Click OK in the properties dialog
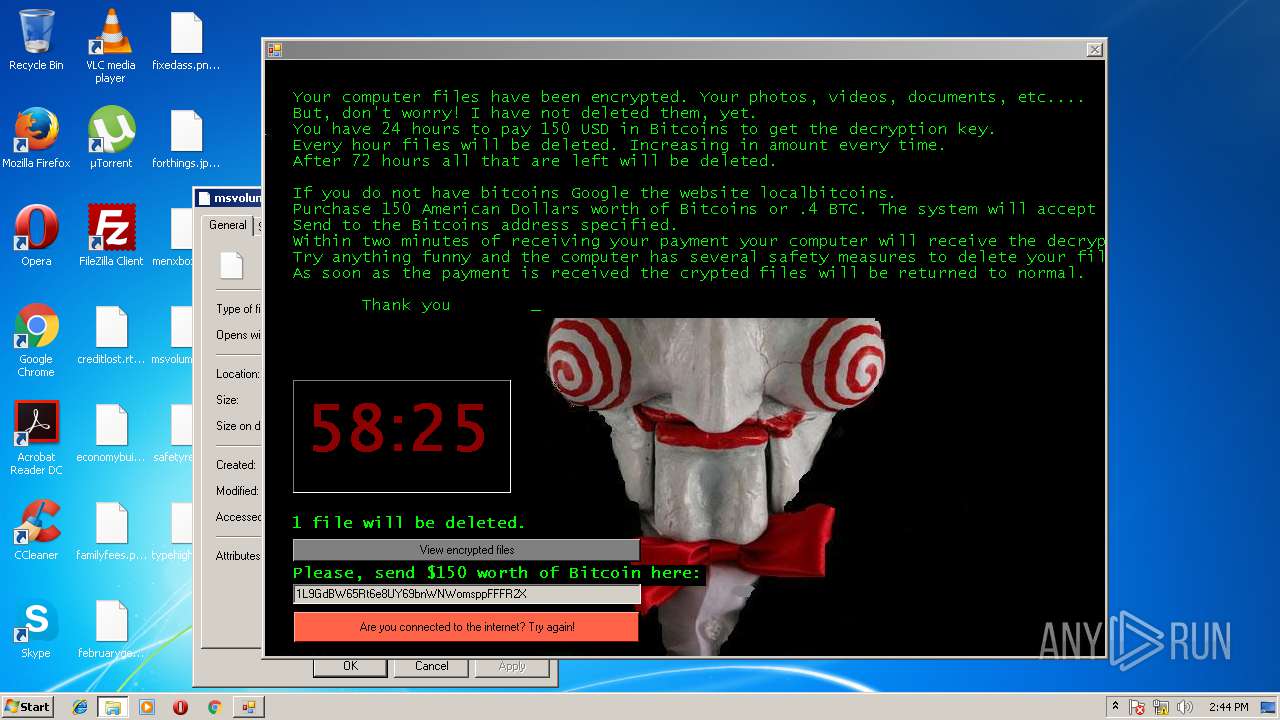 click(x=350, y=666)
